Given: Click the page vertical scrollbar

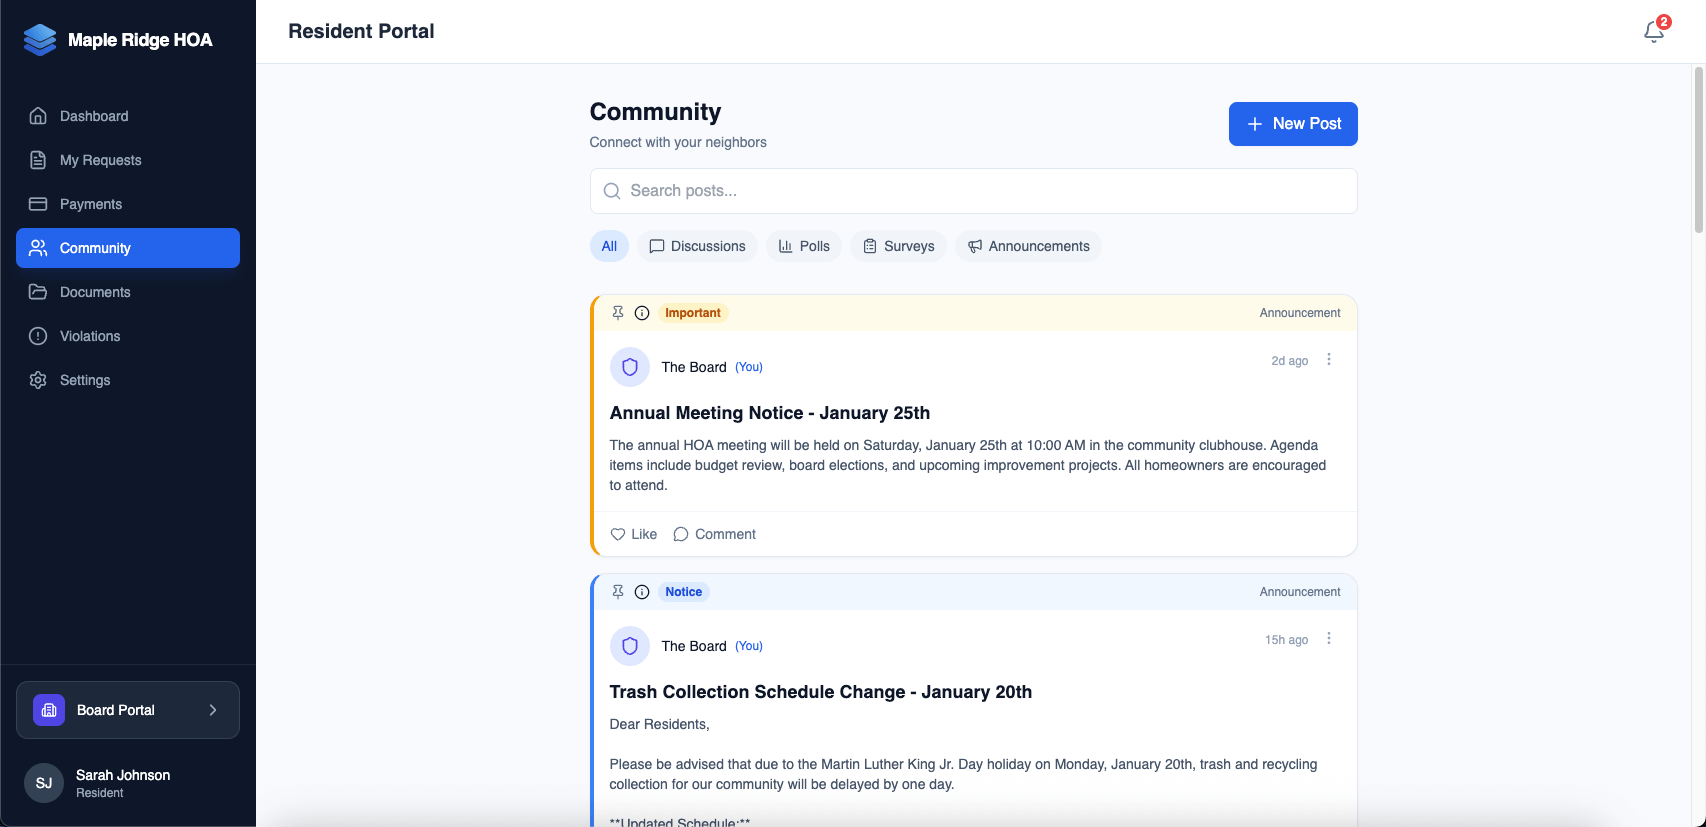Looking at the screenshot, I should [x=1698, y=150].
